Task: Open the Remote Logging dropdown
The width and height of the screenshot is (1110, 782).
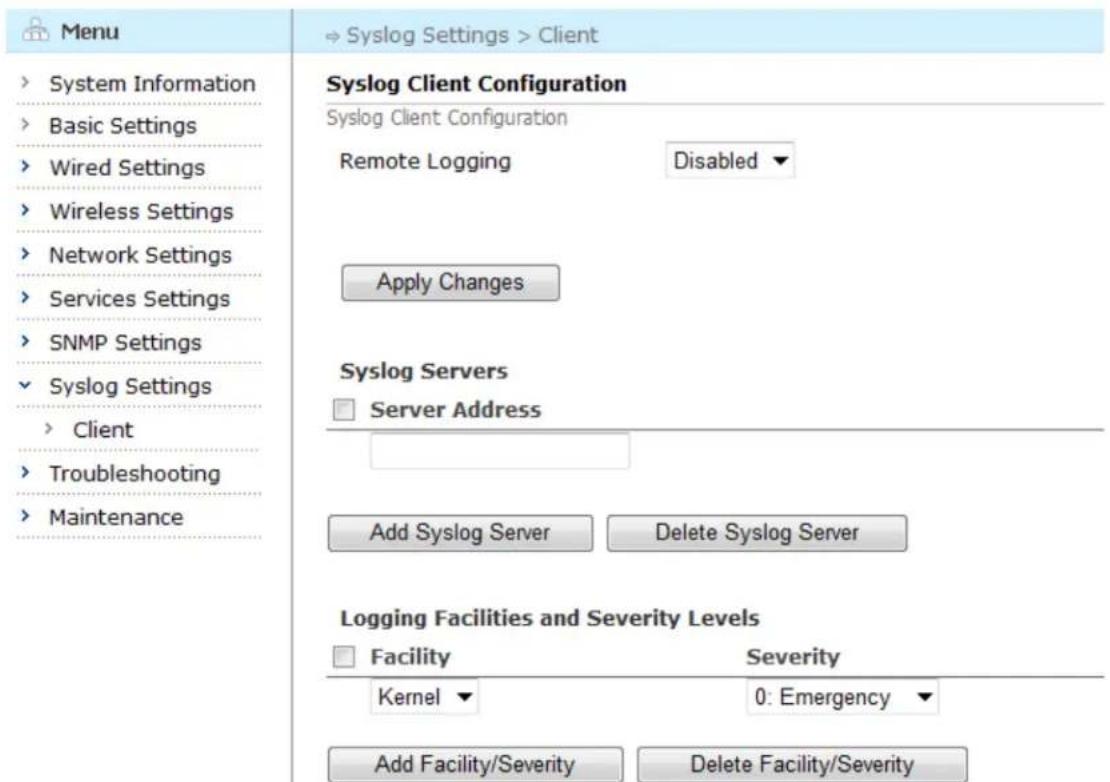Action: click(730, 161)
